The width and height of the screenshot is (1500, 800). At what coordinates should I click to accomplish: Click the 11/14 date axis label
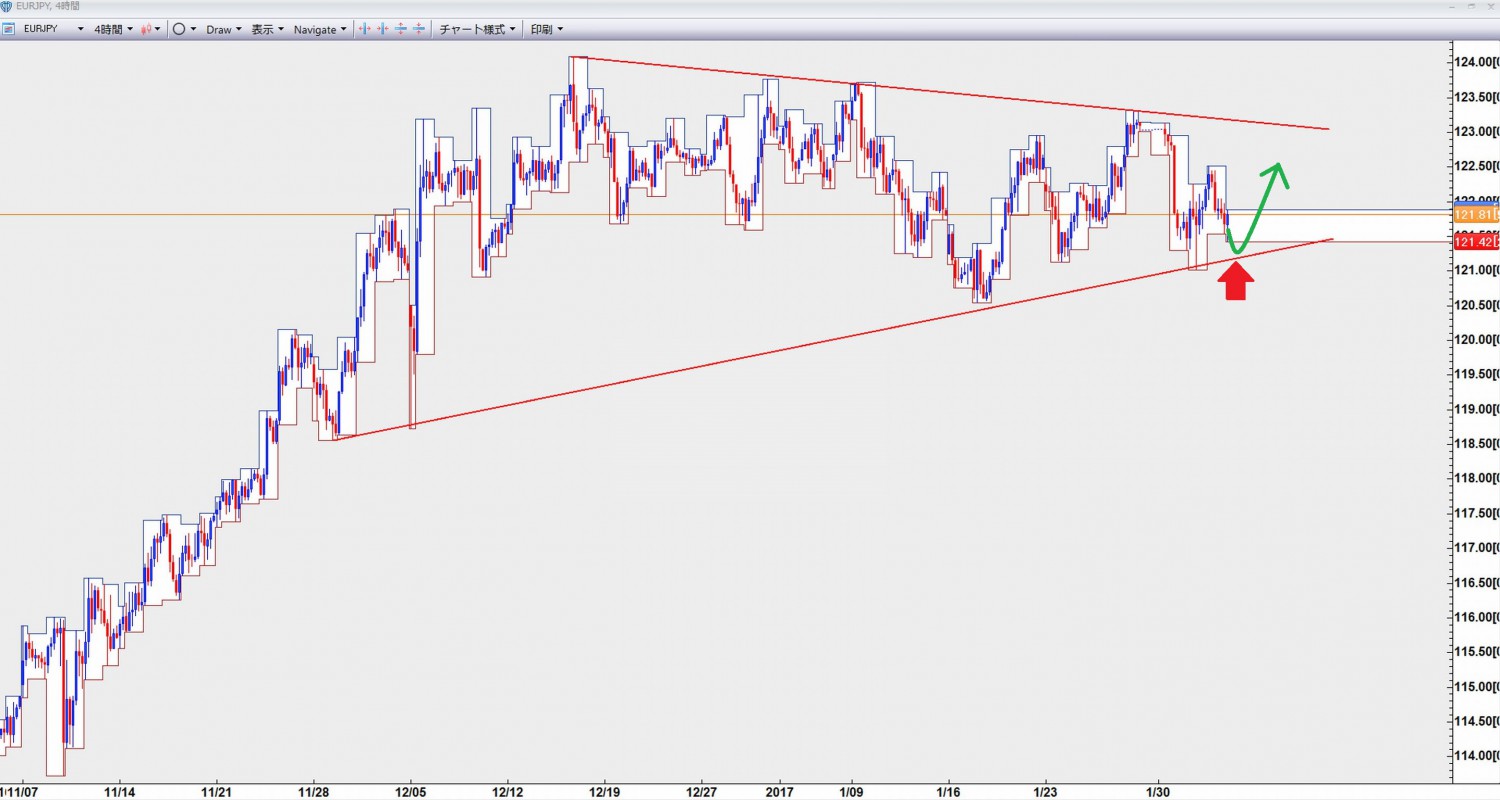119,790
